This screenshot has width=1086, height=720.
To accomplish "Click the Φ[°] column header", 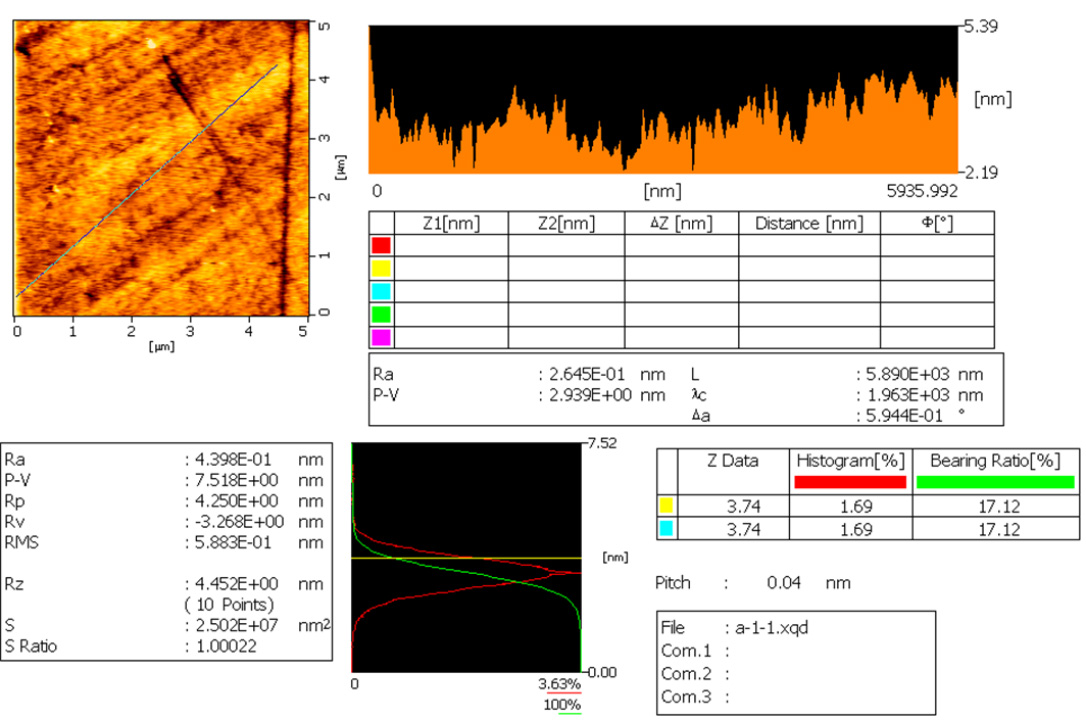I will [936, 223].
